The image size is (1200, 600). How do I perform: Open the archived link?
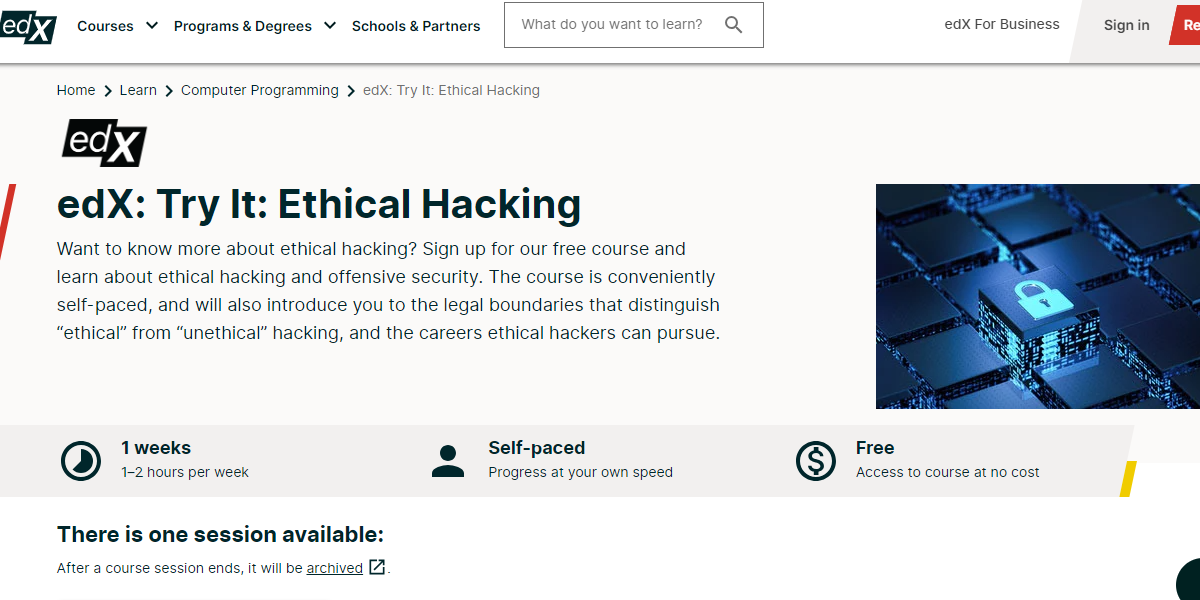click(x=334, y=567)
